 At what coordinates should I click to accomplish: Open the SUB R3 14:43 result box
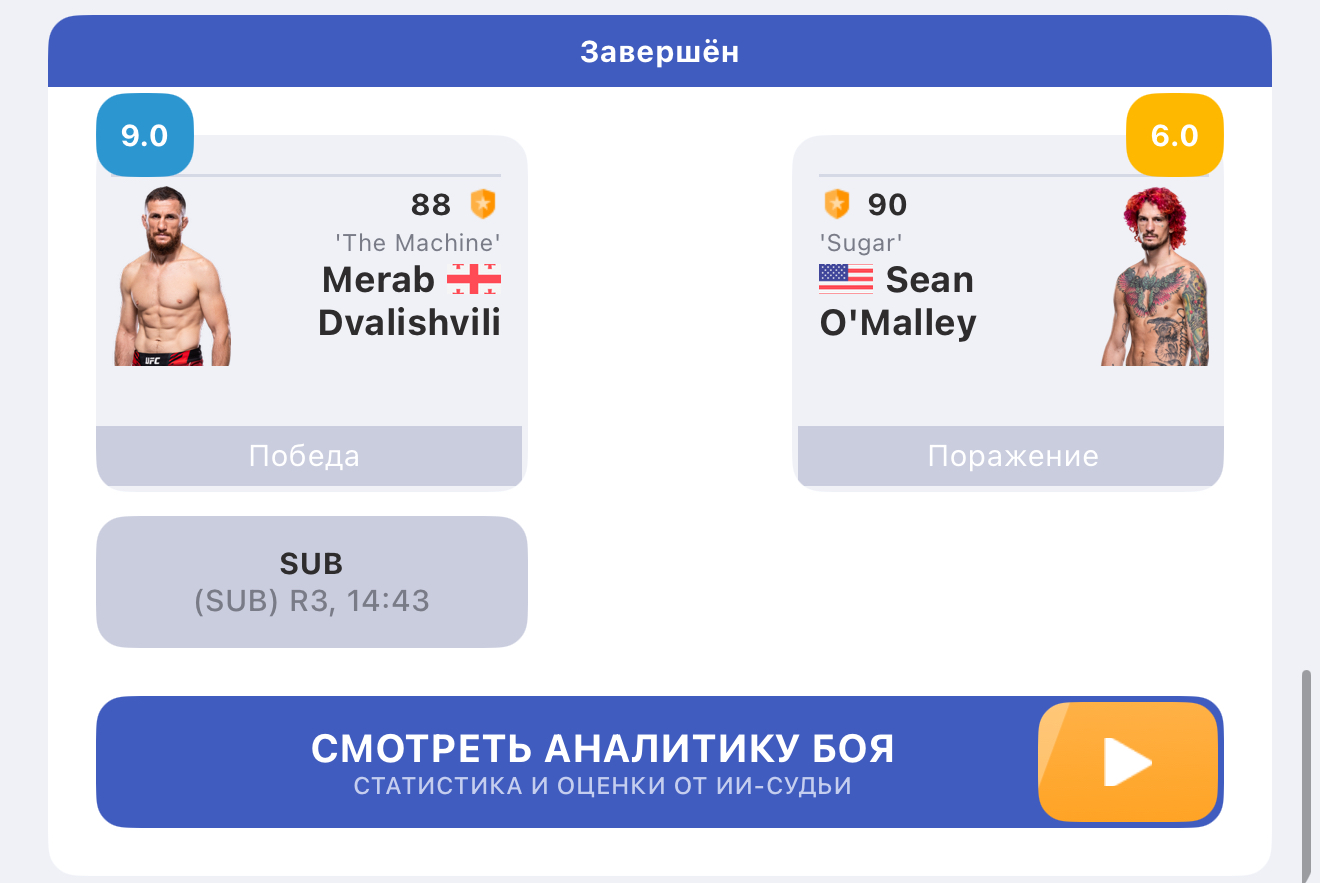[x=312, y=582]
